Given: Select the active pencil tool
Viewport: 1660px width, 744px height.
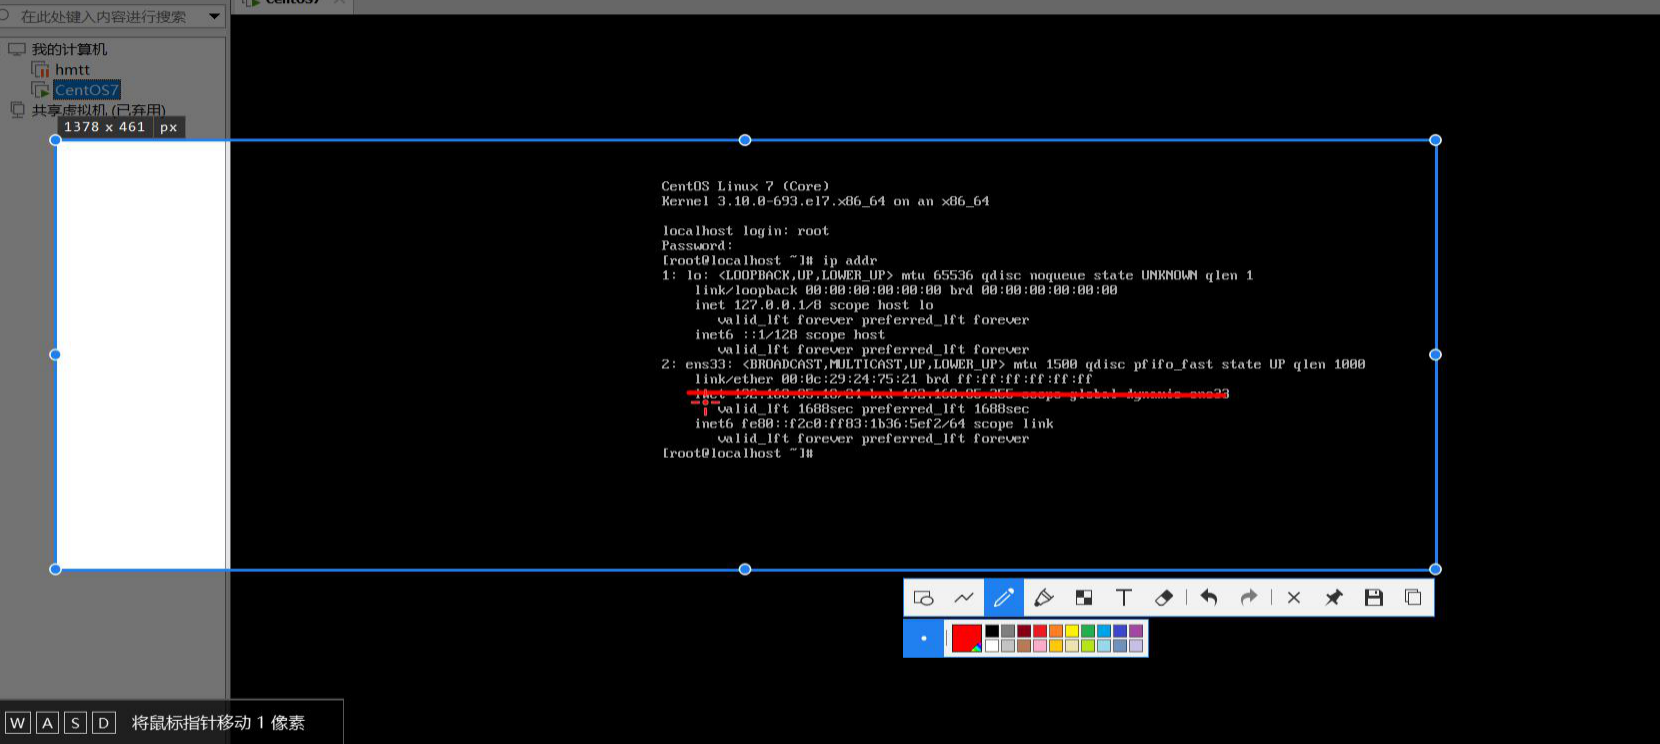Looking at the screenshot, I should pos(1004,597).
